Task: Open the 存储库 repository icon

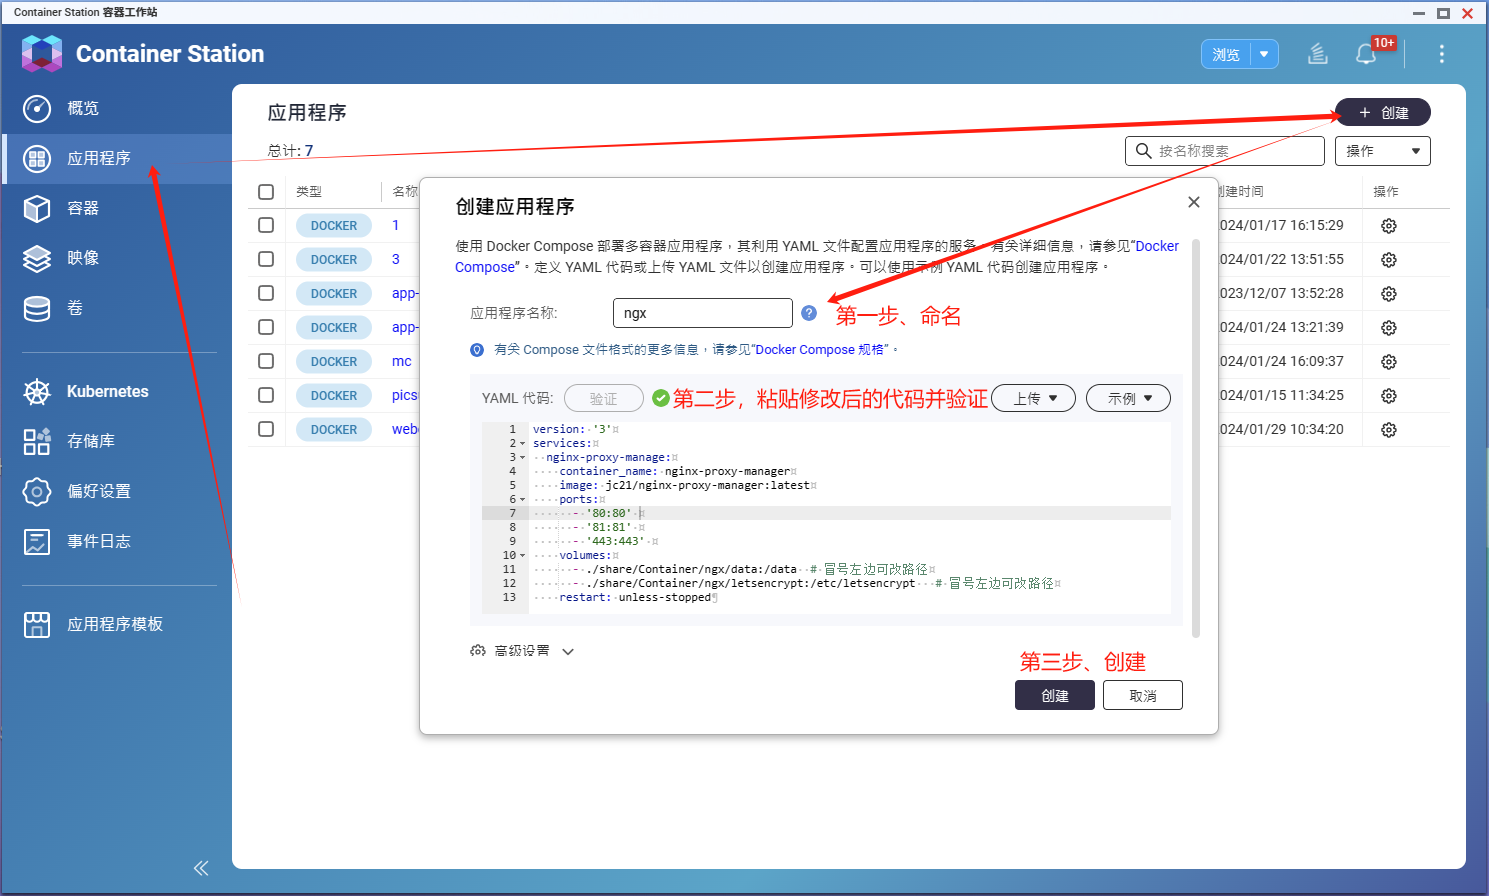Action: 37,441
